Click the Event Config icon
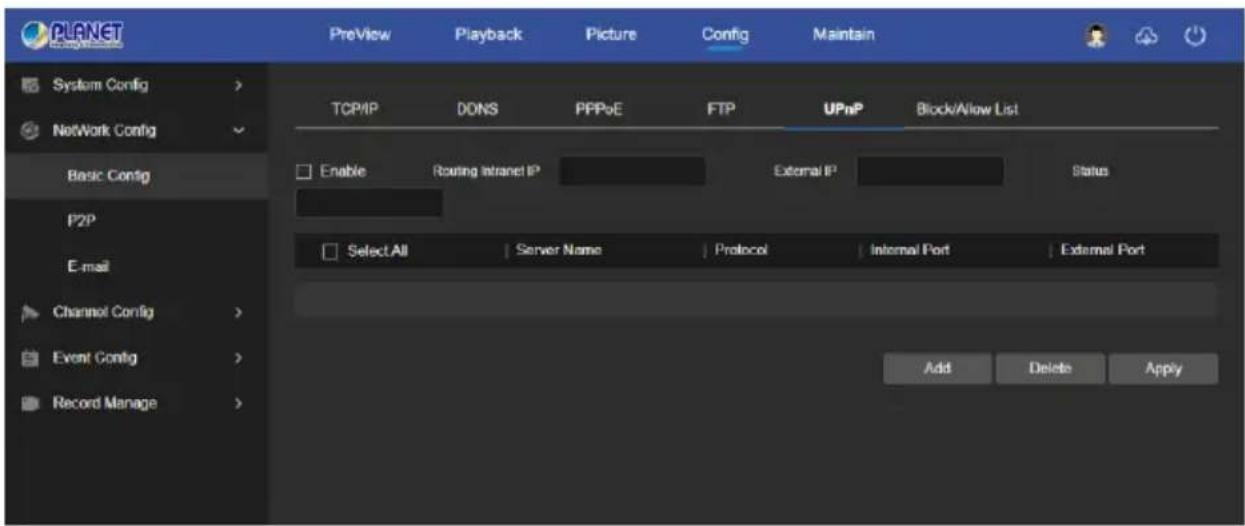 [27, 358]
